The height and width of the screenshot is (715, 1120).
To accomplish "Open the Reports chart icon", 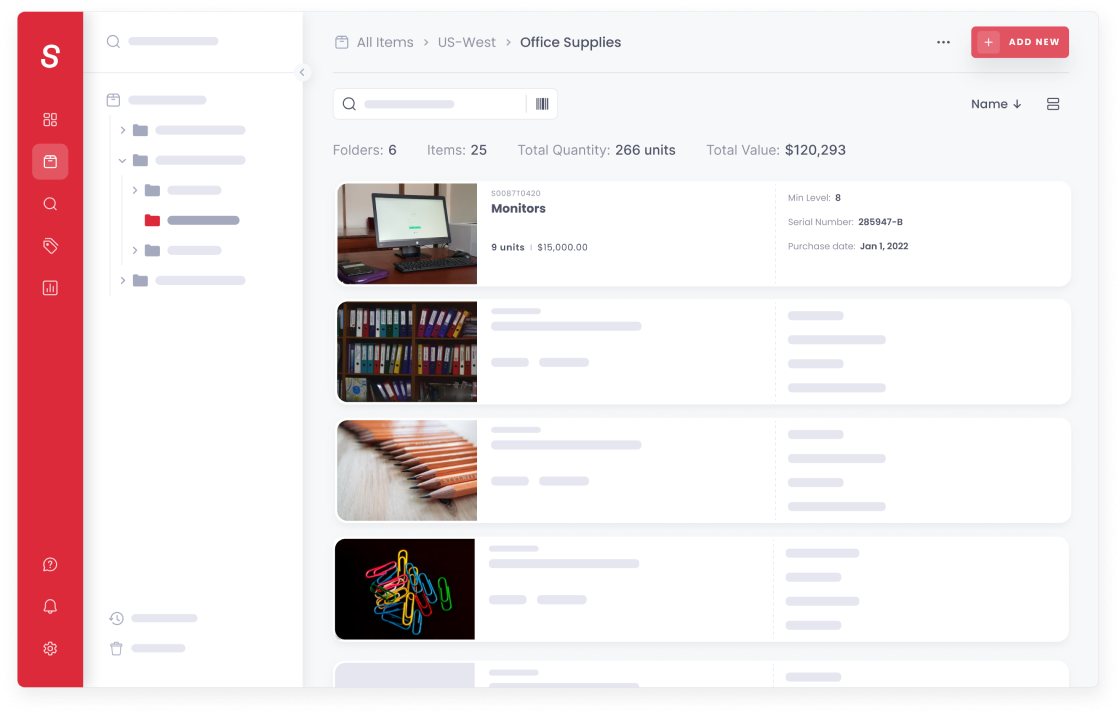I will click(50, 288).
